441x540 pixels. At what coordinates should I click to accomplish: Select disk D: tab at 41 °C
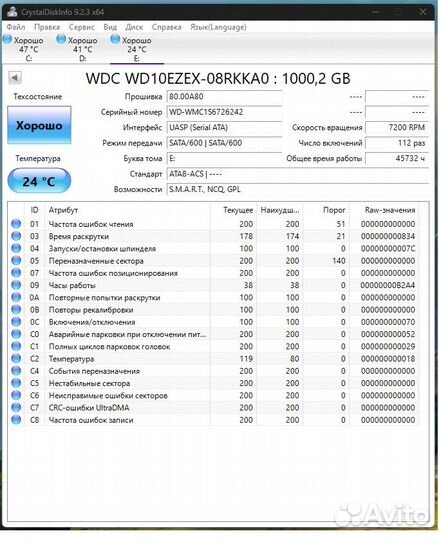83,49
